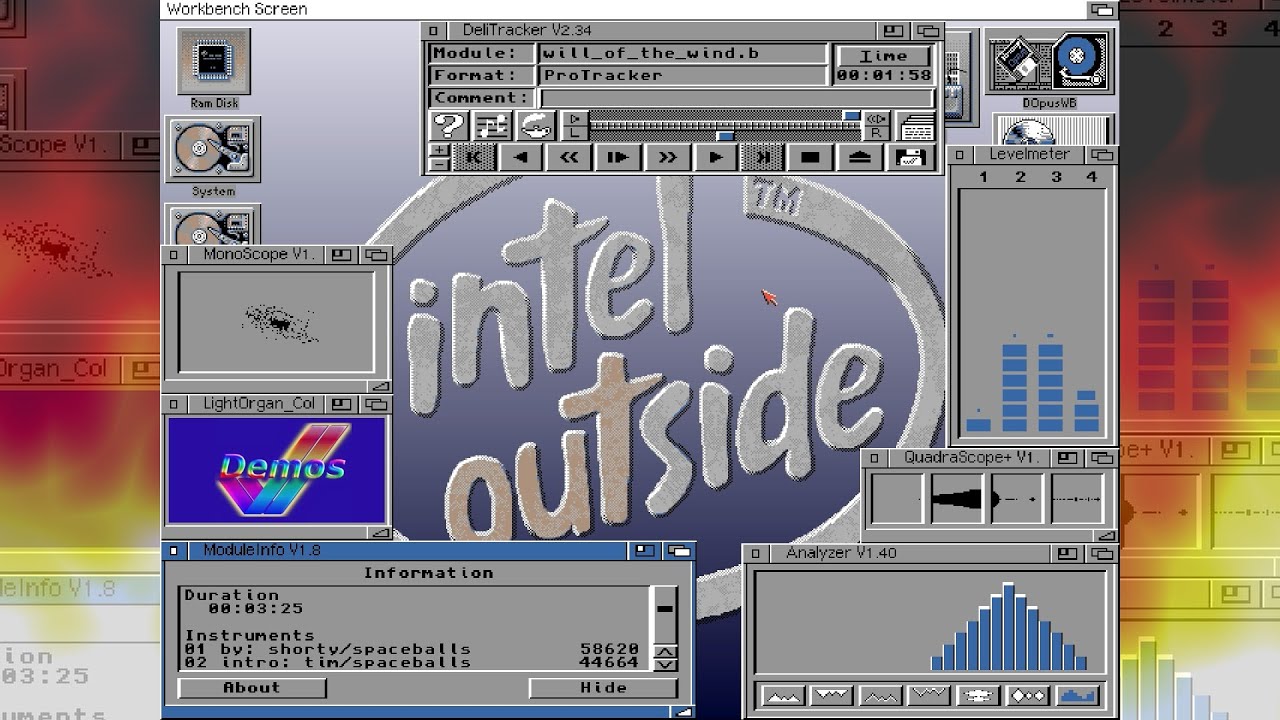Open the music notes player selection button
1280x720 pixels.
point(491,126)
